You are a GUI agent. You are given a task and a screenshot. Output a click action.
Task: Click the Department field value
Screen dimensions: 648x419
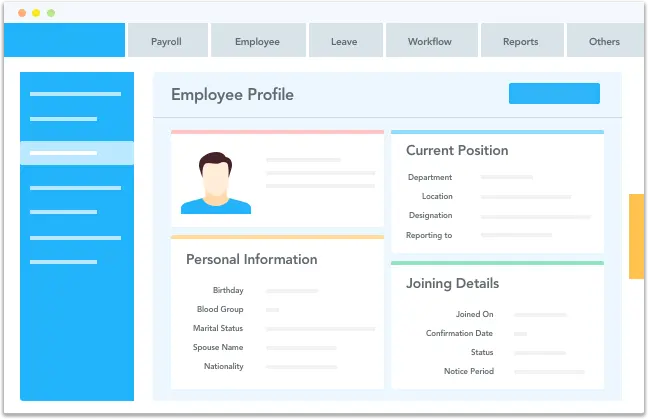click(507, 177)
